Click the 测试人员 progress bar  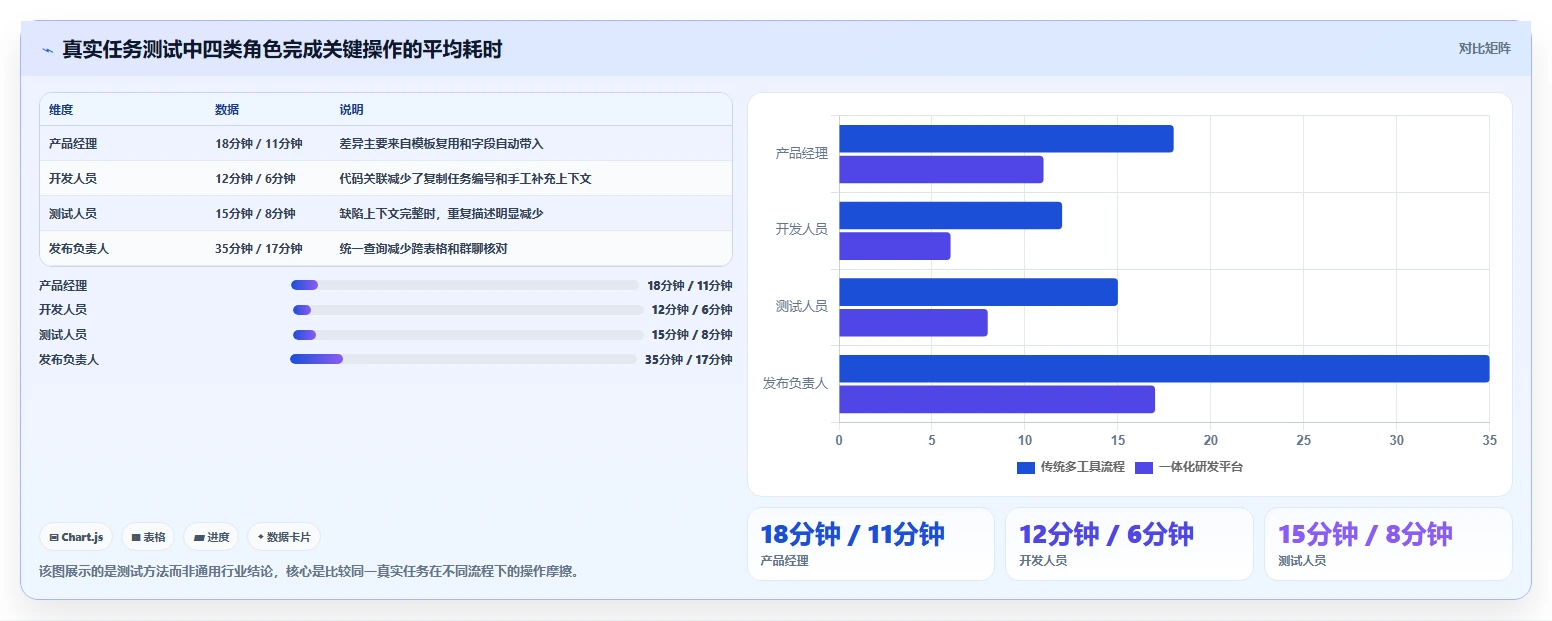(468, 335)
